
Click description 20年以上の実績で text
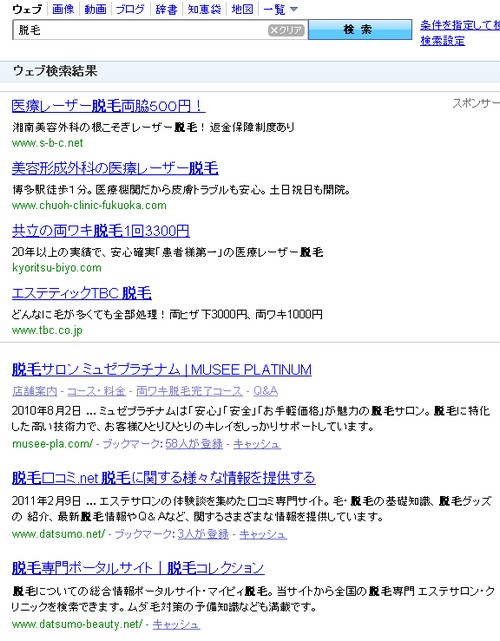coord(168,252)
